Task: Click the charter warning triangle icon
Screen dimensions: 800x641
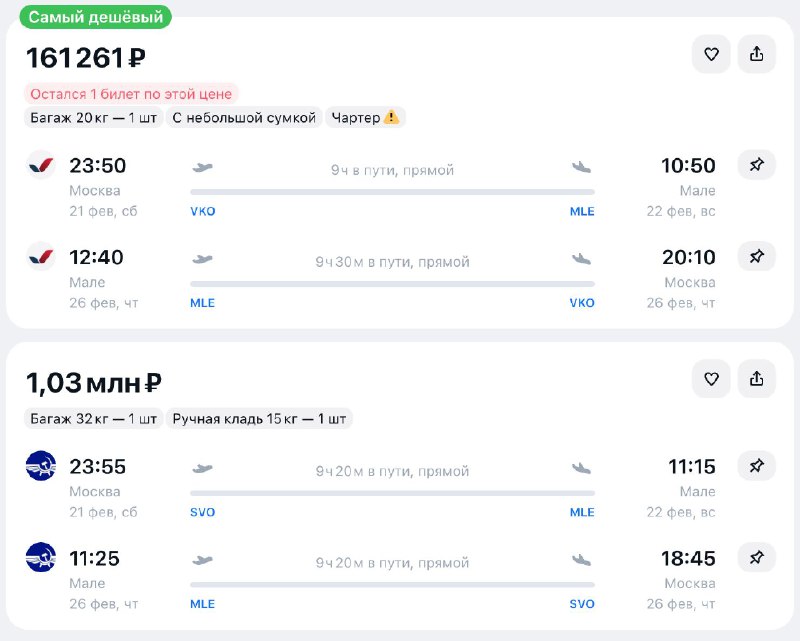Action: pyautogui.click(x=391, y=118)
